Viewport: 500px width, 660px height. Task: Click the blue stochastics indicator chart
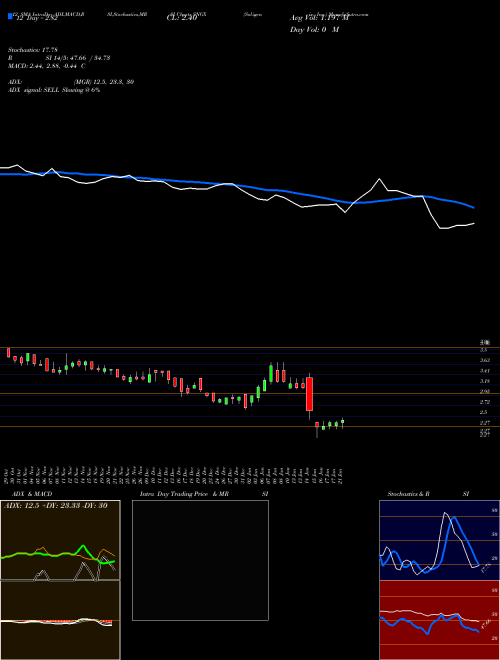point(439,540)
